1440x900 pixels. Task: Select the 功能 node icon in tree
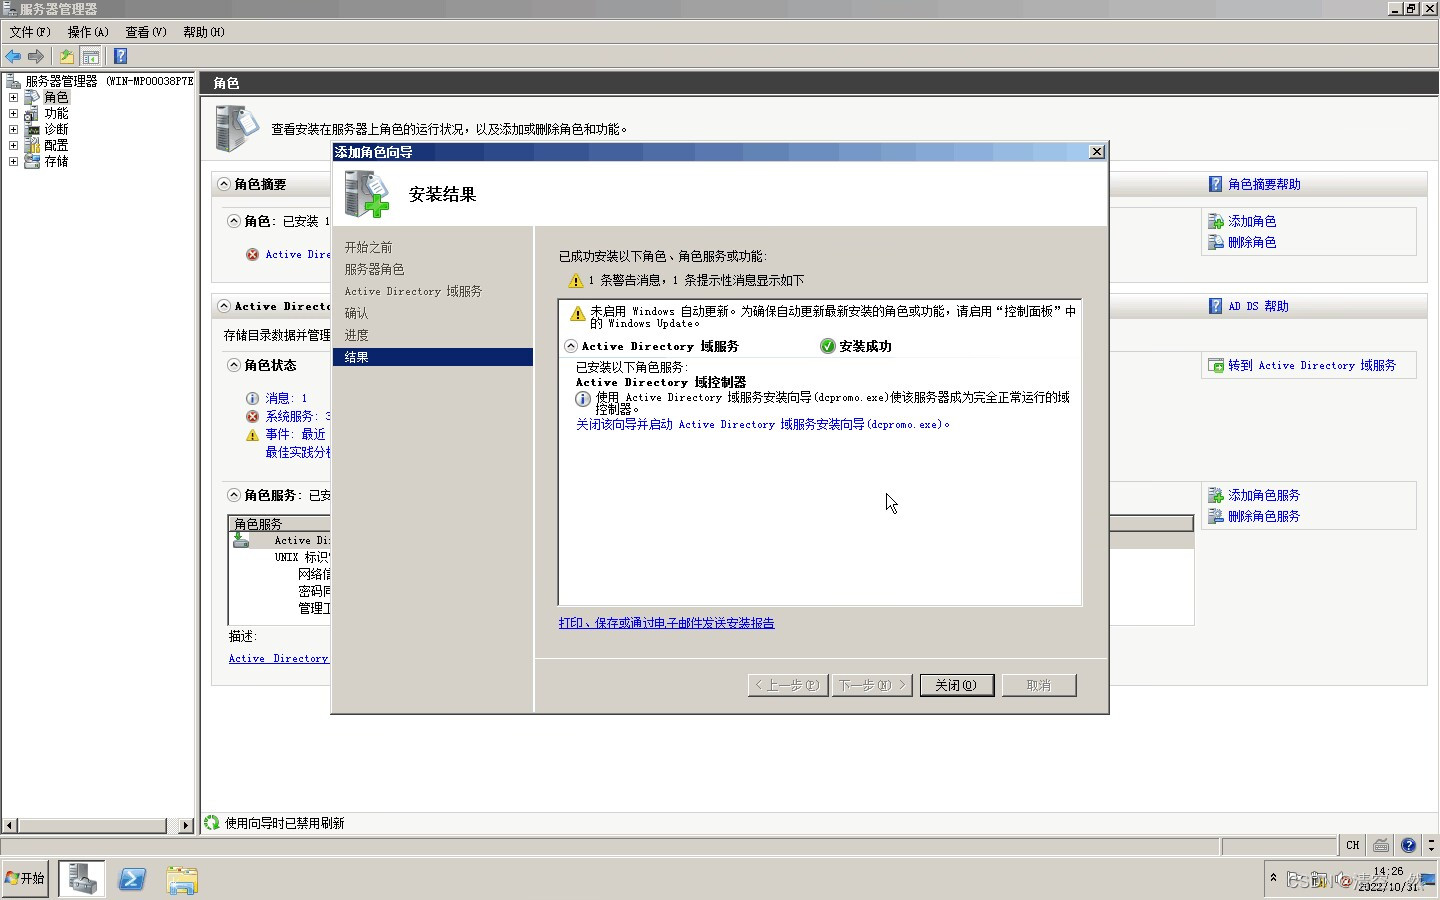[32, 113]
